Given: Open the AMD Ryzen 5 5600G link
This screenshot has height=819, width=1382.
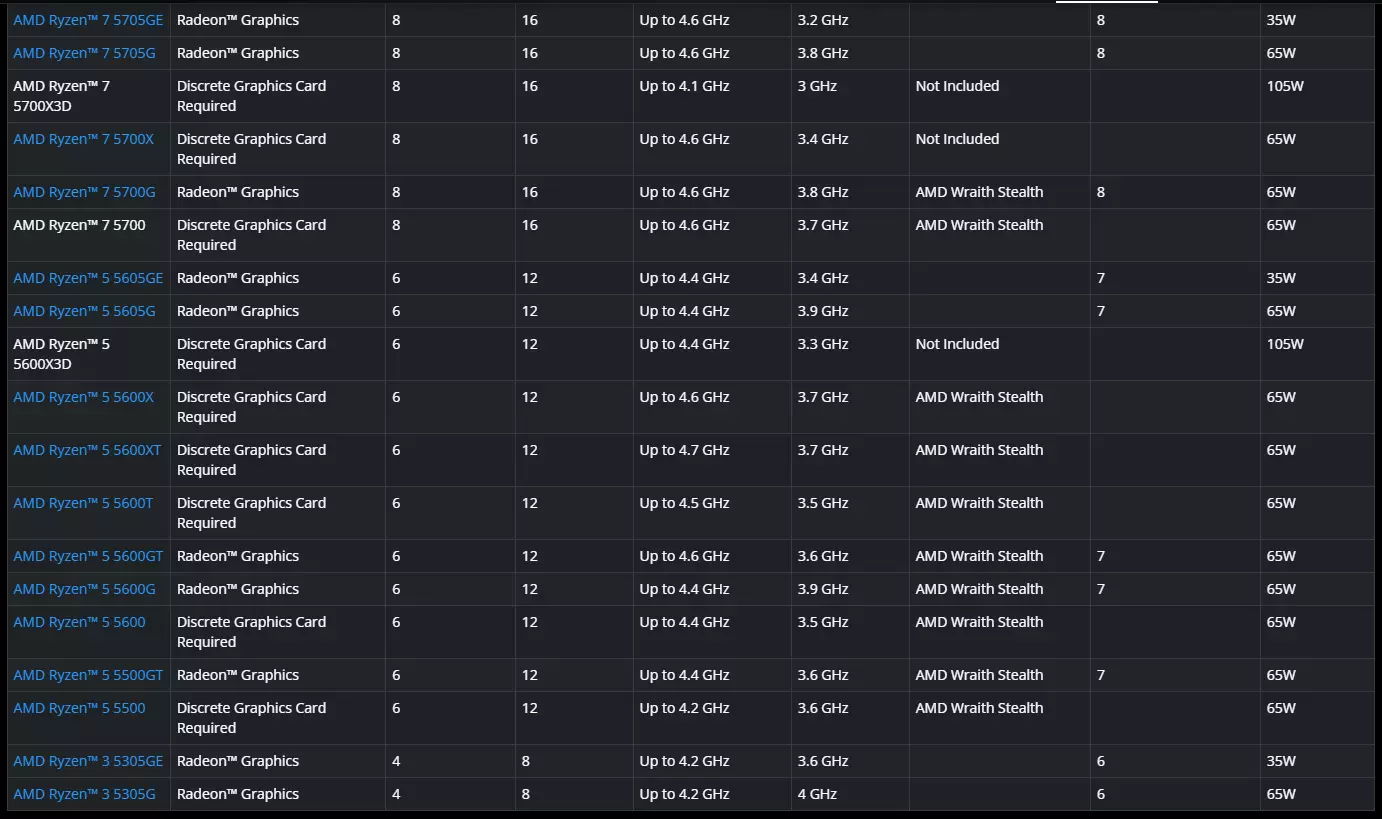Looking at the screenshot, I should coord(84,589).
